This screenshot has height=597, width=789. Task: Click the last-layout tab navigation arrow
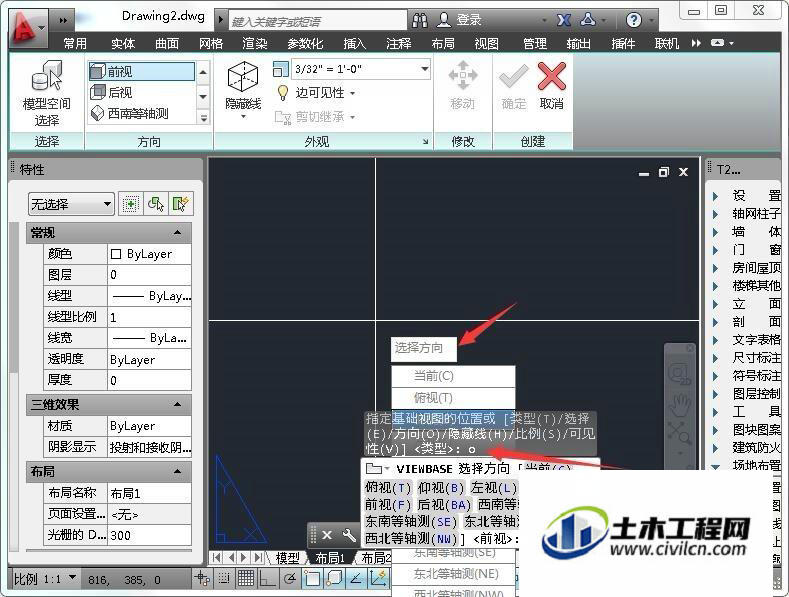point(259,557)
